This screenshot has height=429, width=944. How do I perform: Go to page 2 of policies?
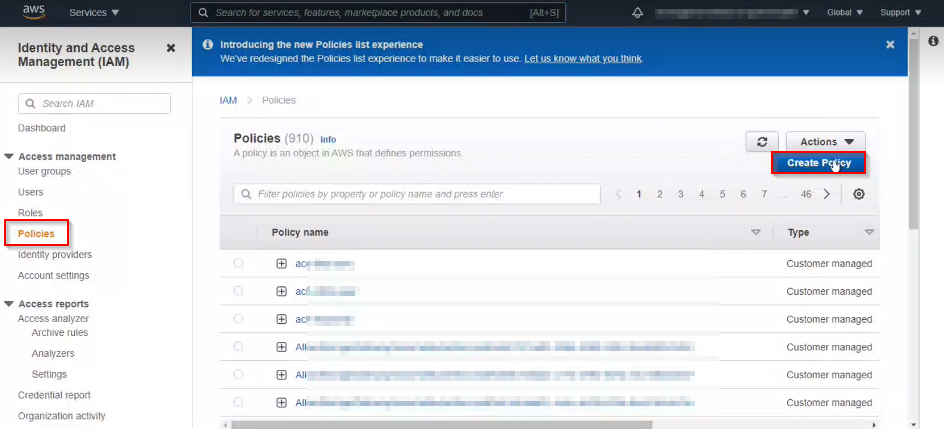pyautogui.click(x=660, y=194)
